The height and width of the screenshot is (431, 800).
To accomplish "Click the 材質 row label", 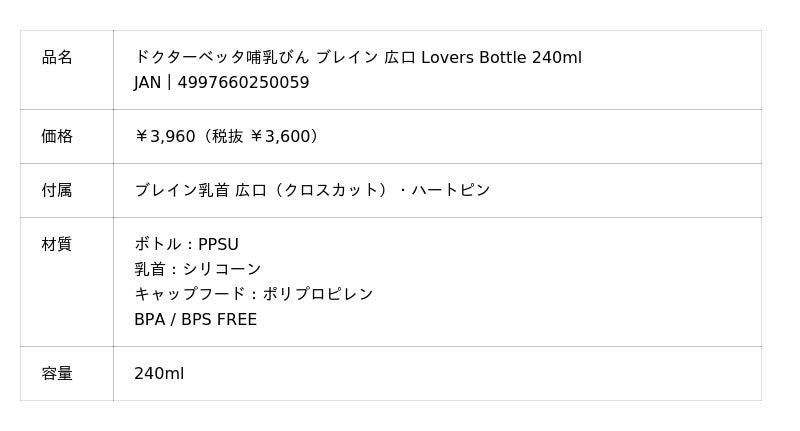I will pos(57,244).
